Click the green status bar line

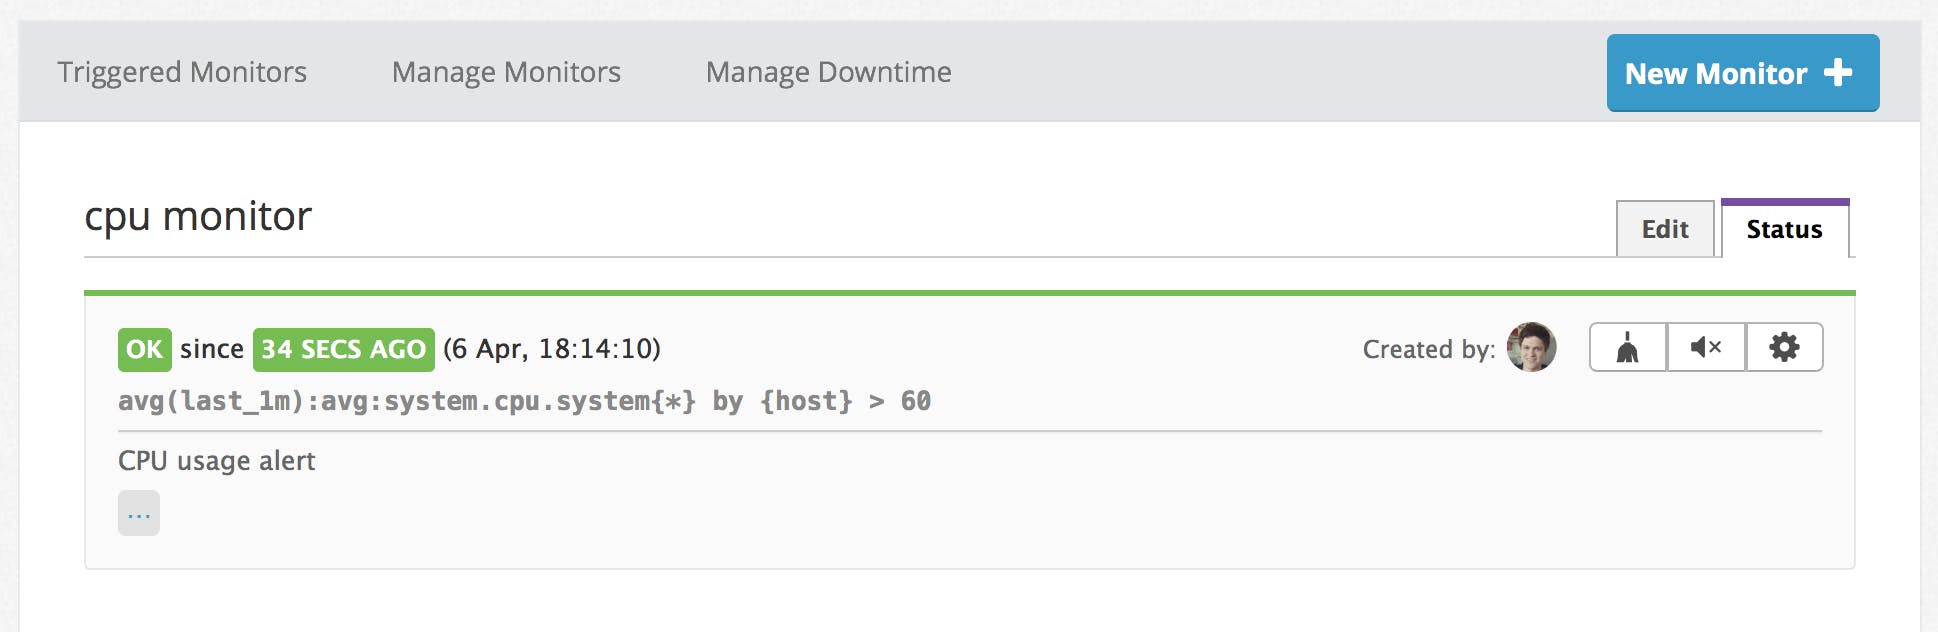(x=970, y=293)
